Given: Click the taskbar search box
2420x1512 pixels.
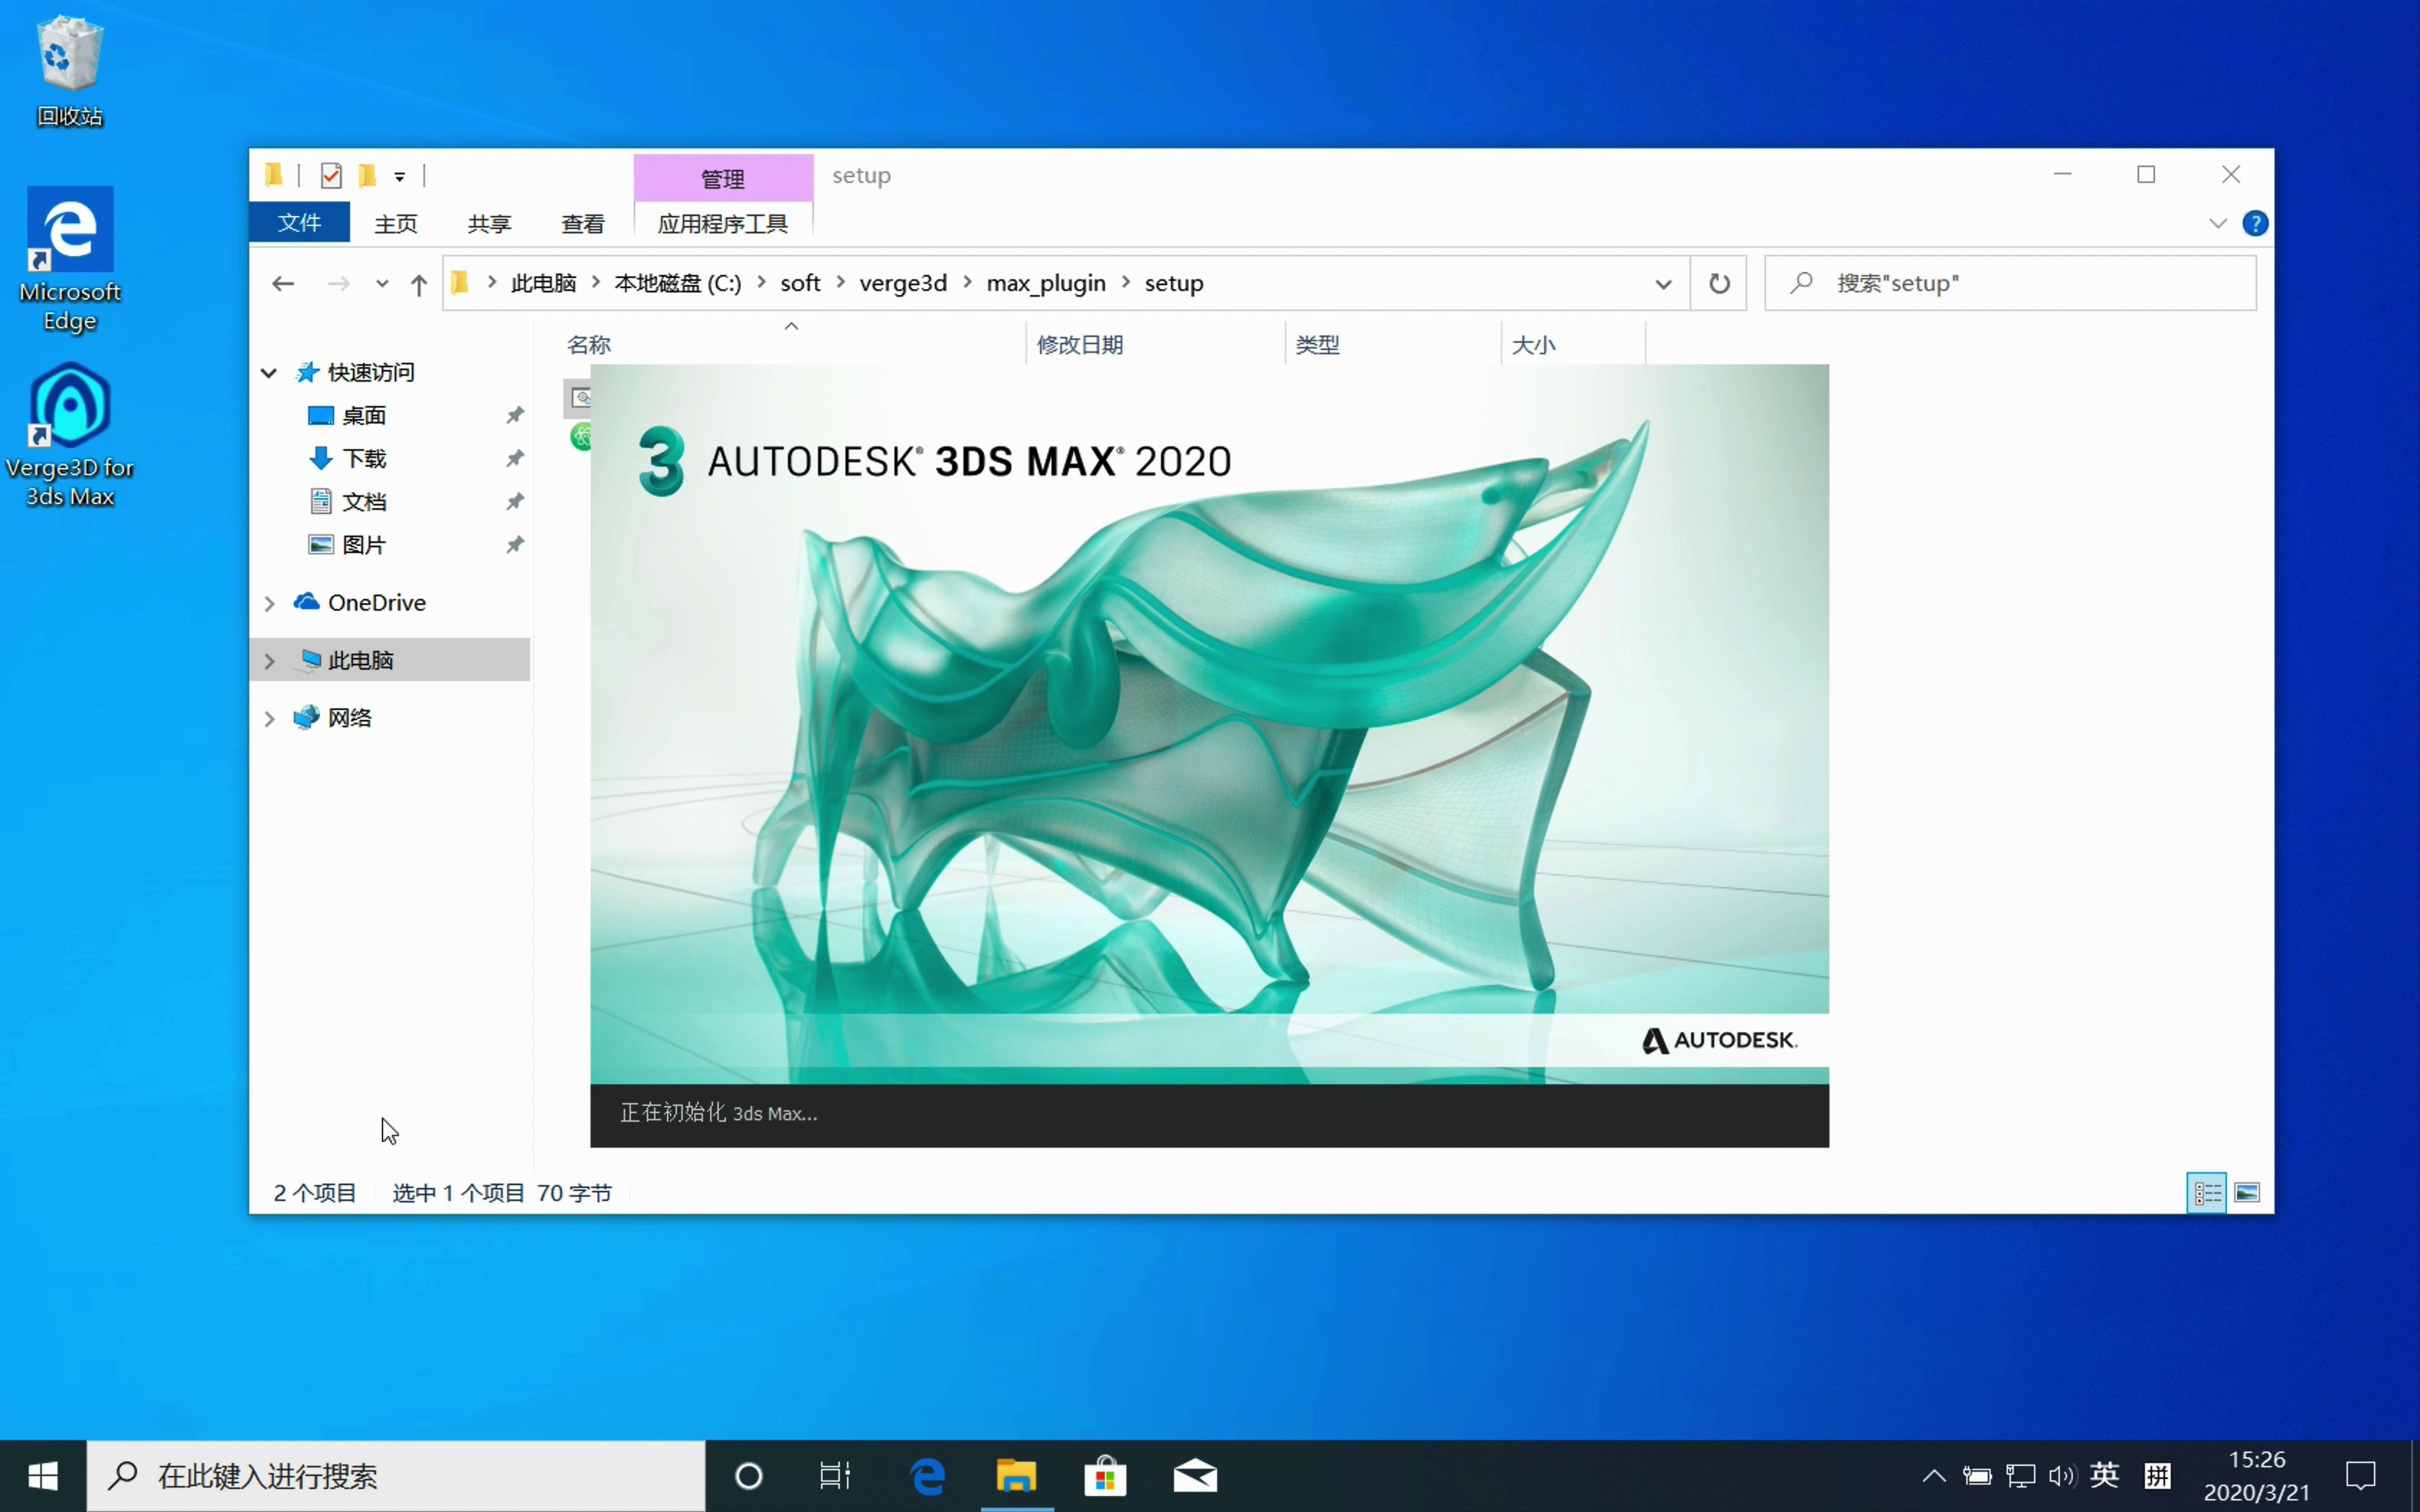Looking at the screenshot, I should [396, 1476].
